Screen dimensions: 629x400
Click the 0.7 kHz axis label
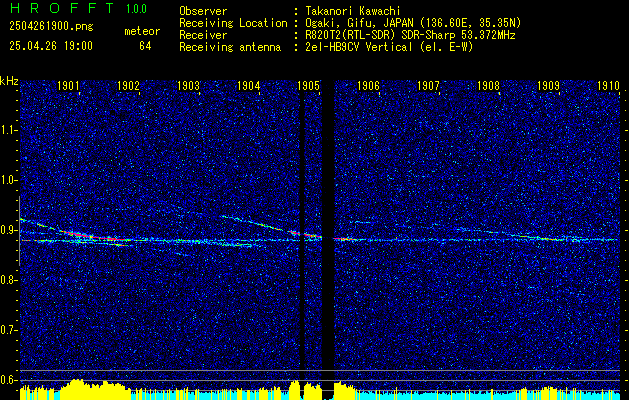pos(9,330)
